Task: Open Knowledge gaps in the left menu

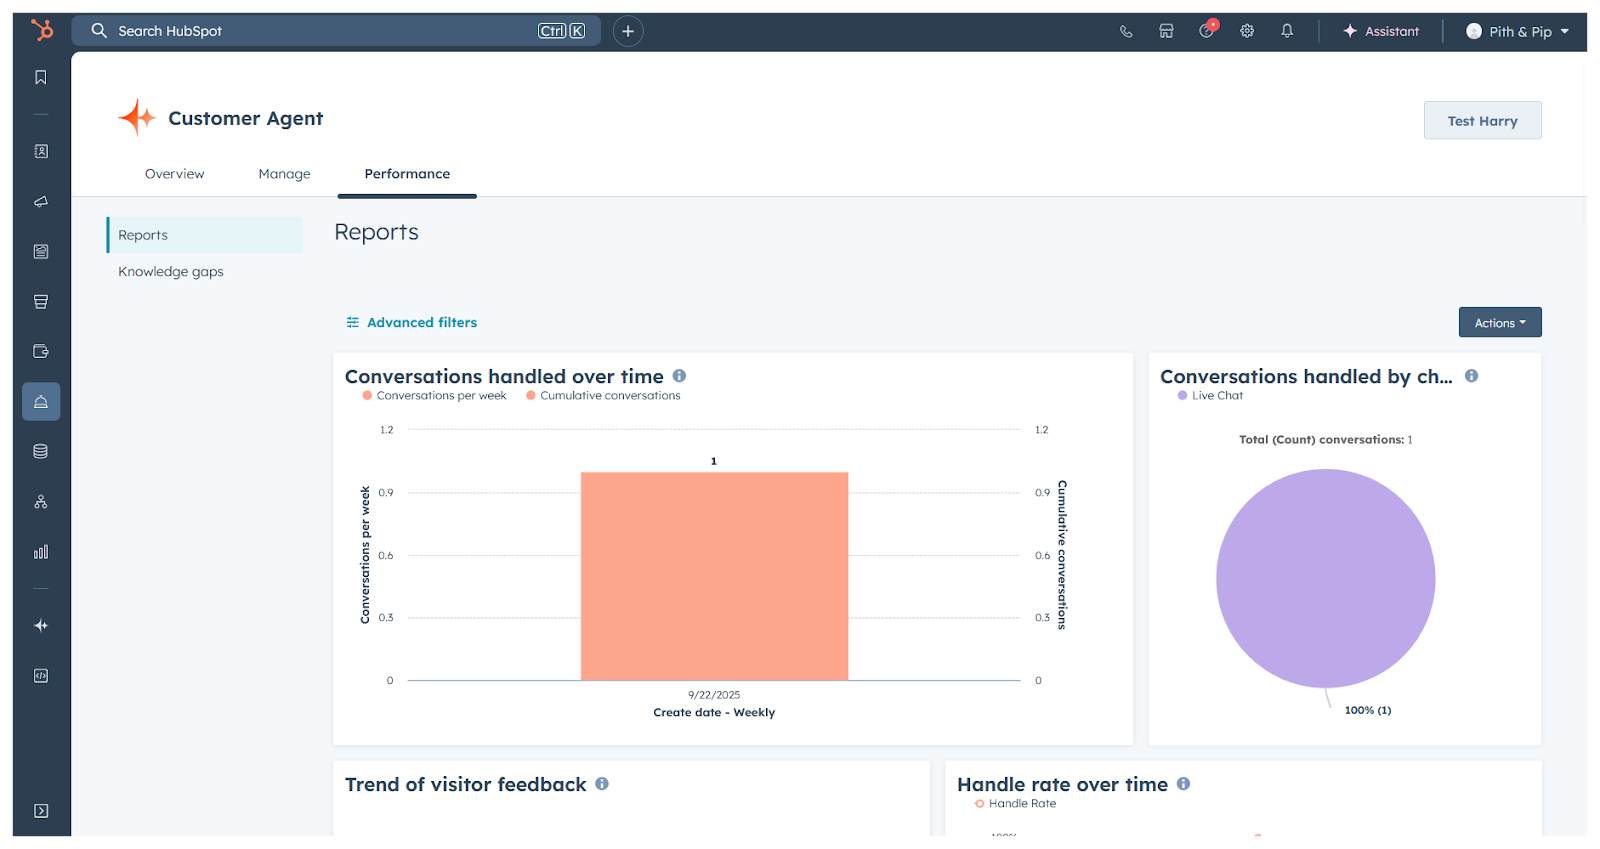Action: (x=171, y=272)
